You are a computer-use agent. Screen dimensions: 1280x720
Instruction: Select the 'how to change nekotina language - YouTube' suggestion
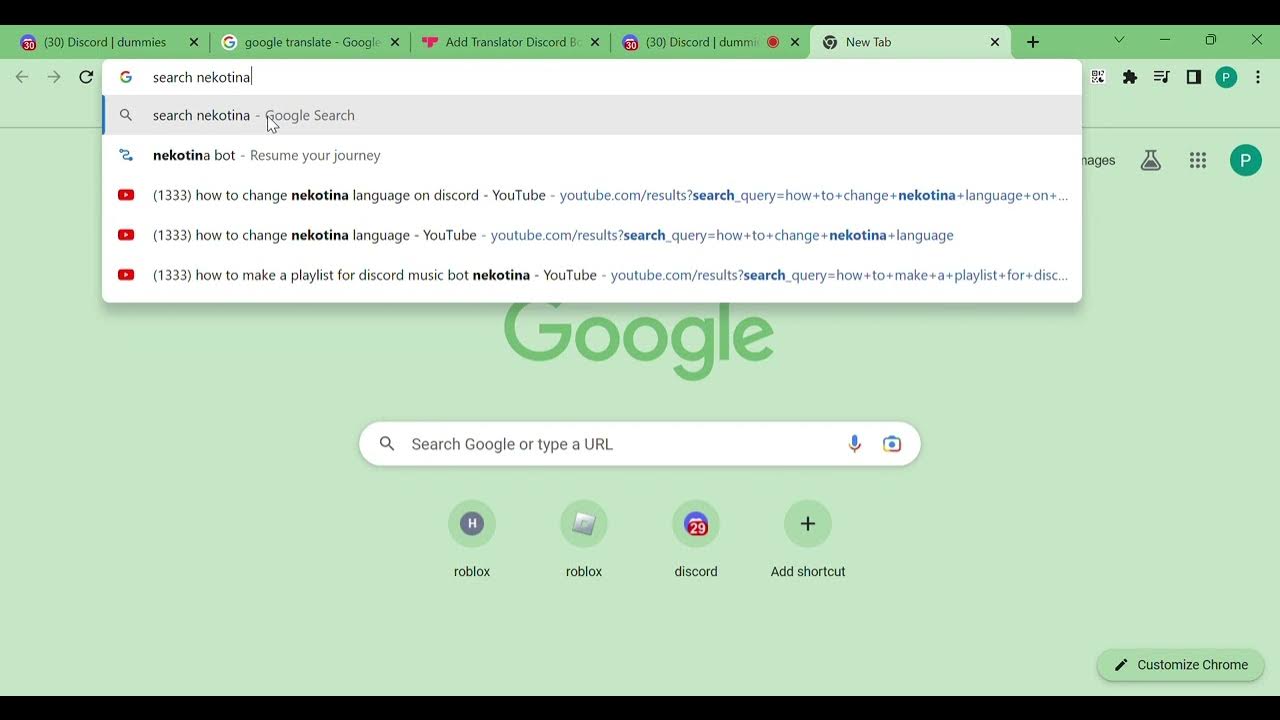click(x=592, y=235)
